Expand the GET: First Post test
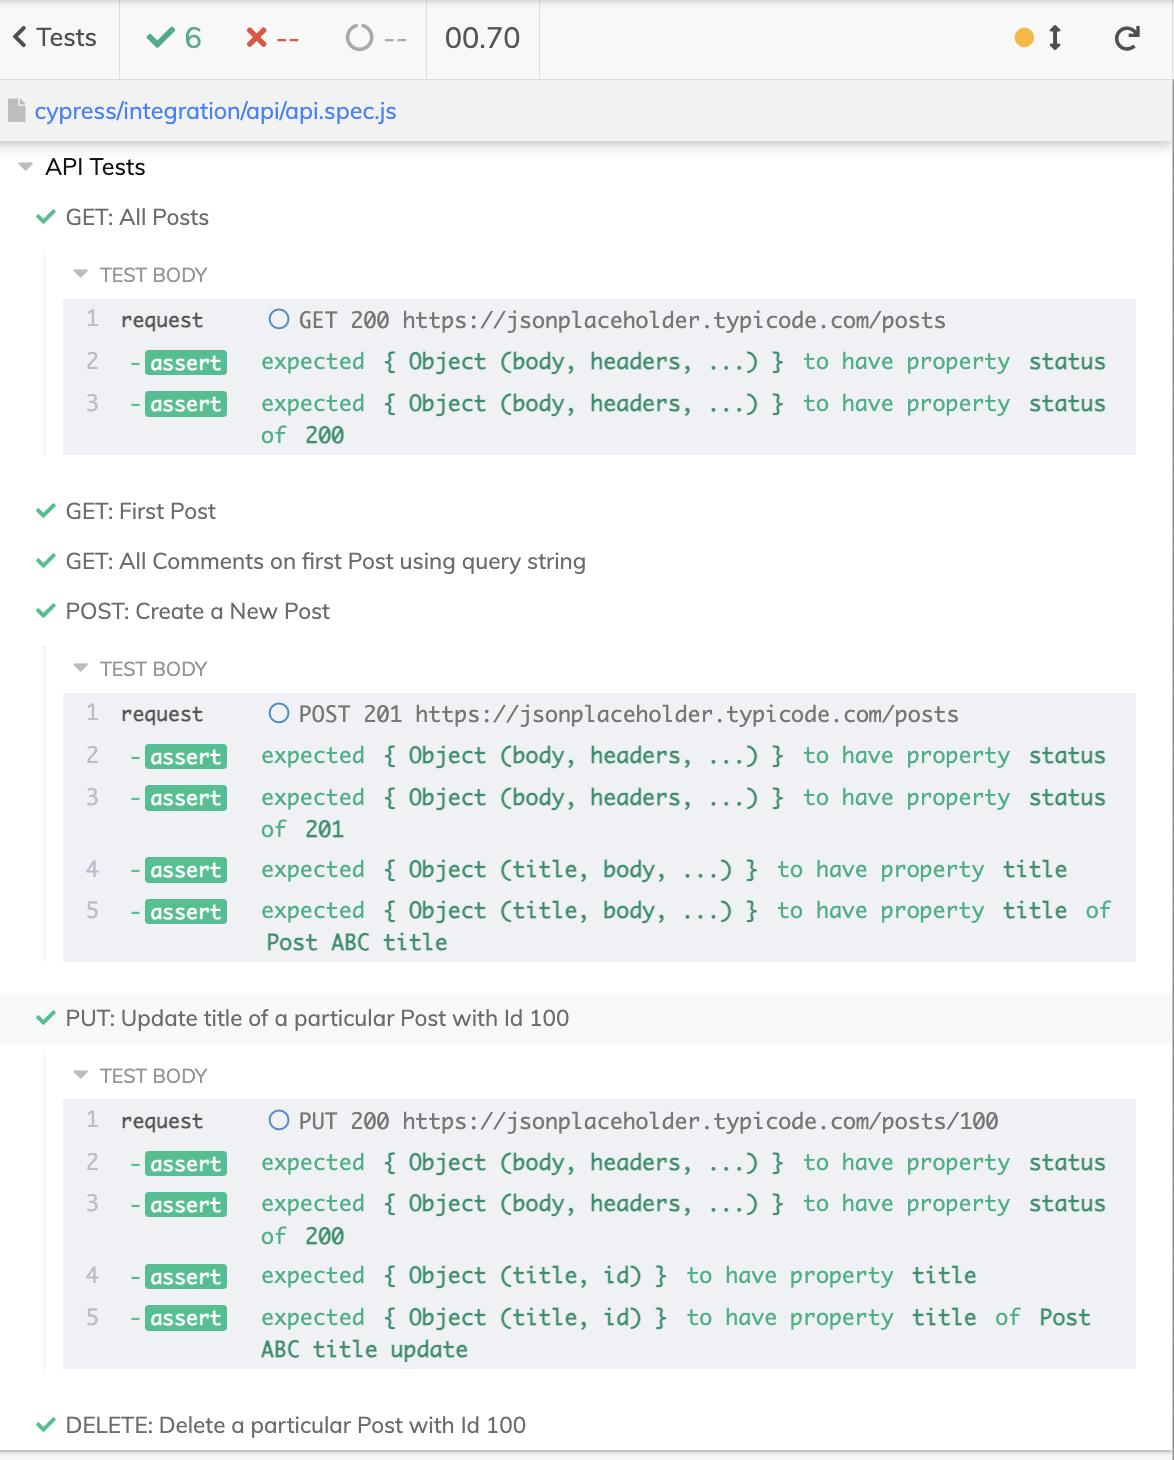The image size is (1174, 1460). pyautogui.click(x=140, y=511)
